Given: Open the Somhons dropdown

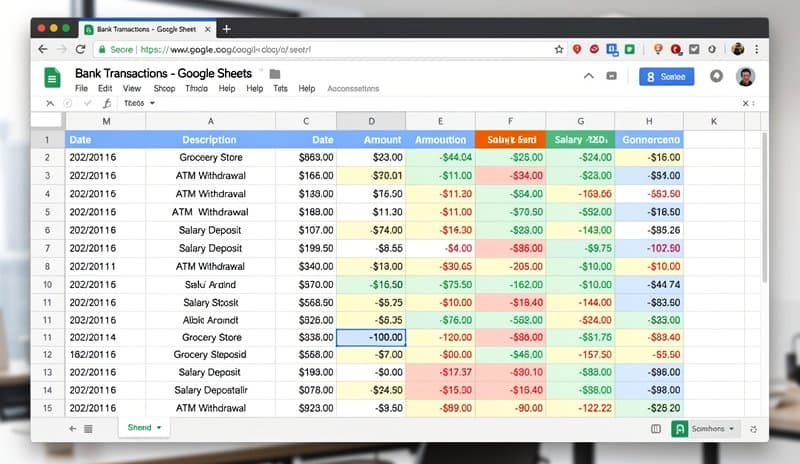Looking at the screenshot, I should tap(713, 429).
